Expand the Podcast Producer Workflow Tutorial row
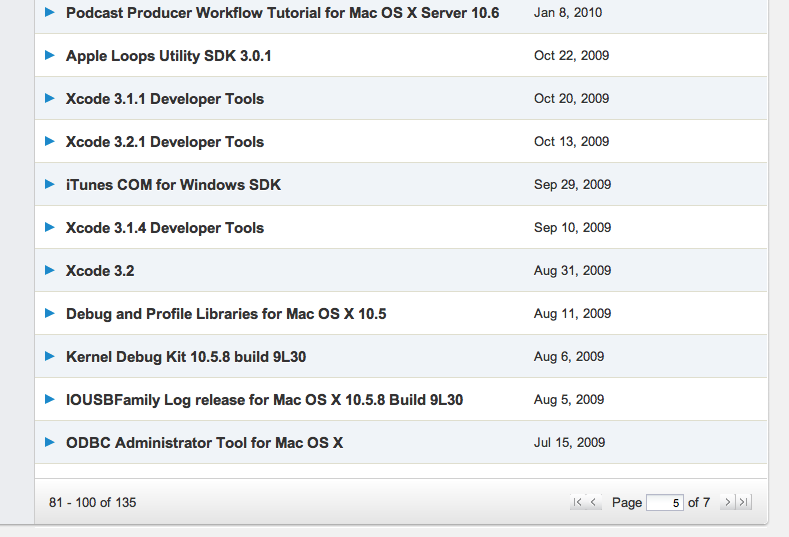Viewport: 789px width, 537px height. 50,13
